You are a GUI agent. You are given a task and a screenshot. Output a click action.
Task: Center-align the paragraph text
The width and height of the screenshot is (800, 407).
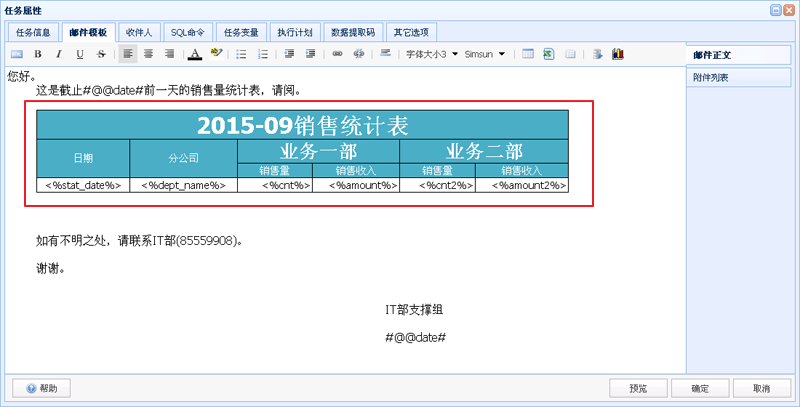pos(149,54)
